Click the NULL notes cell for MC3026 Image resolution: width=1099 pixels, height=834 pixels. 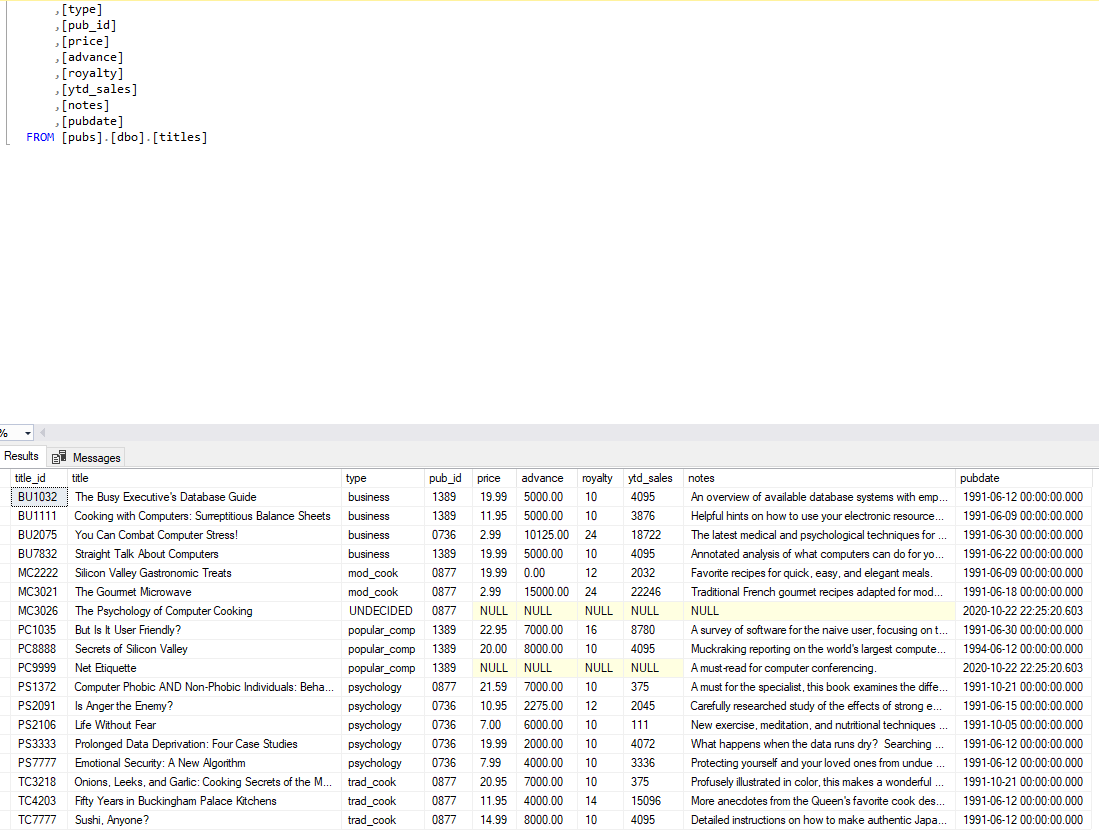pyautogui.click(x=819, y=611)
